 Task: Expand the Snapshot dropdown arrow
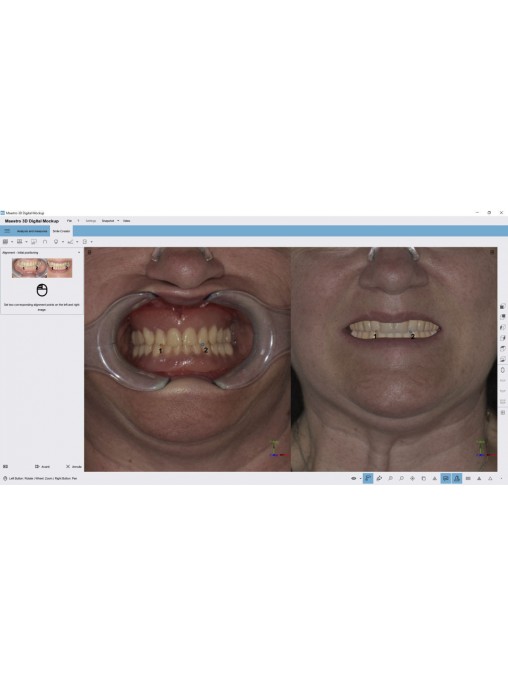coord(118,221)
